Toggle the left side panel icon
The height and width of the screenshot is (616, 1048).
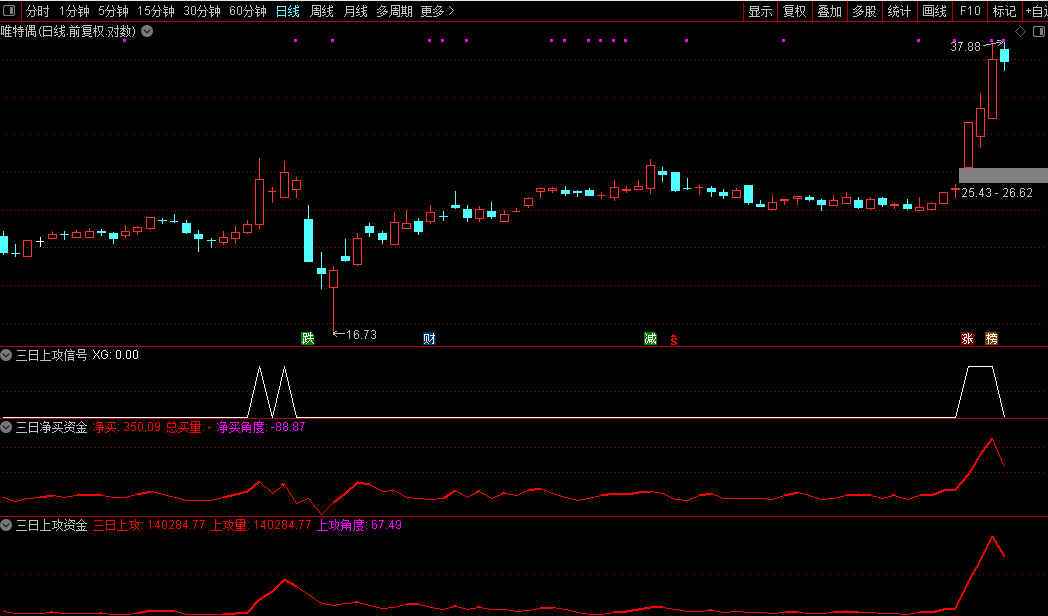pos(9,11)
